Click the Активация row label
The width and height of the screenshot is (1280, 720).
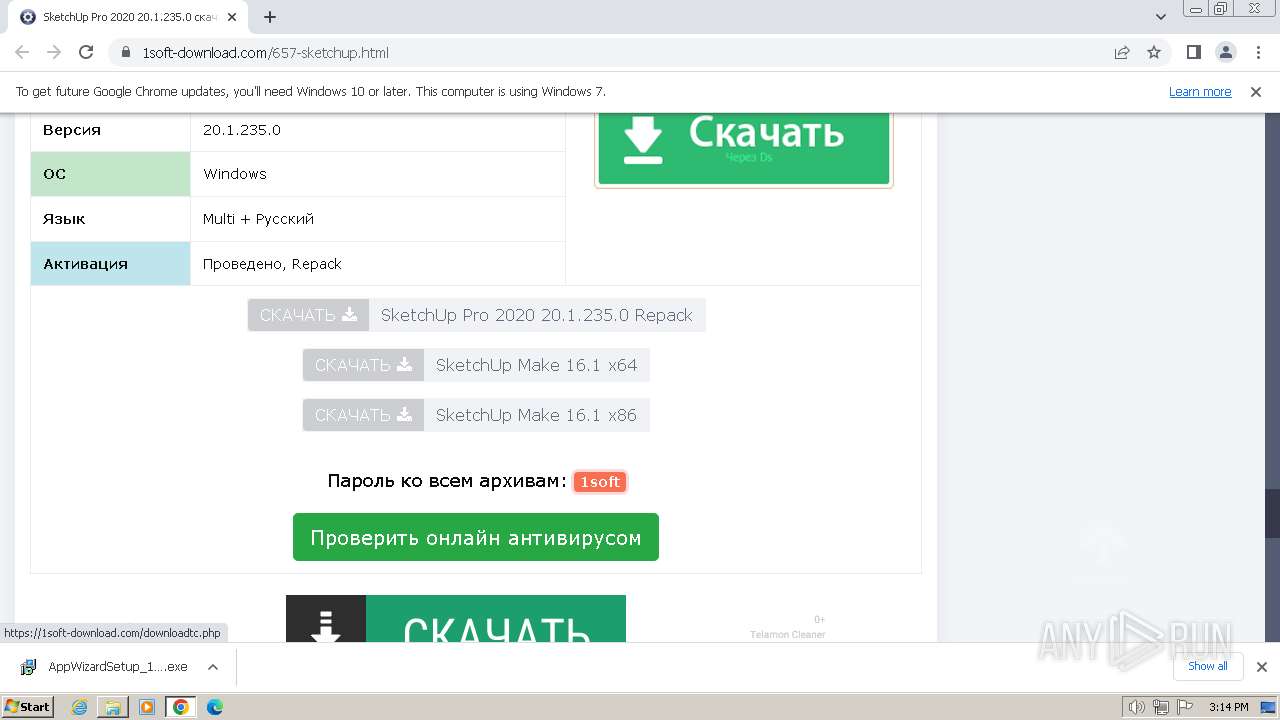[111, 264]
